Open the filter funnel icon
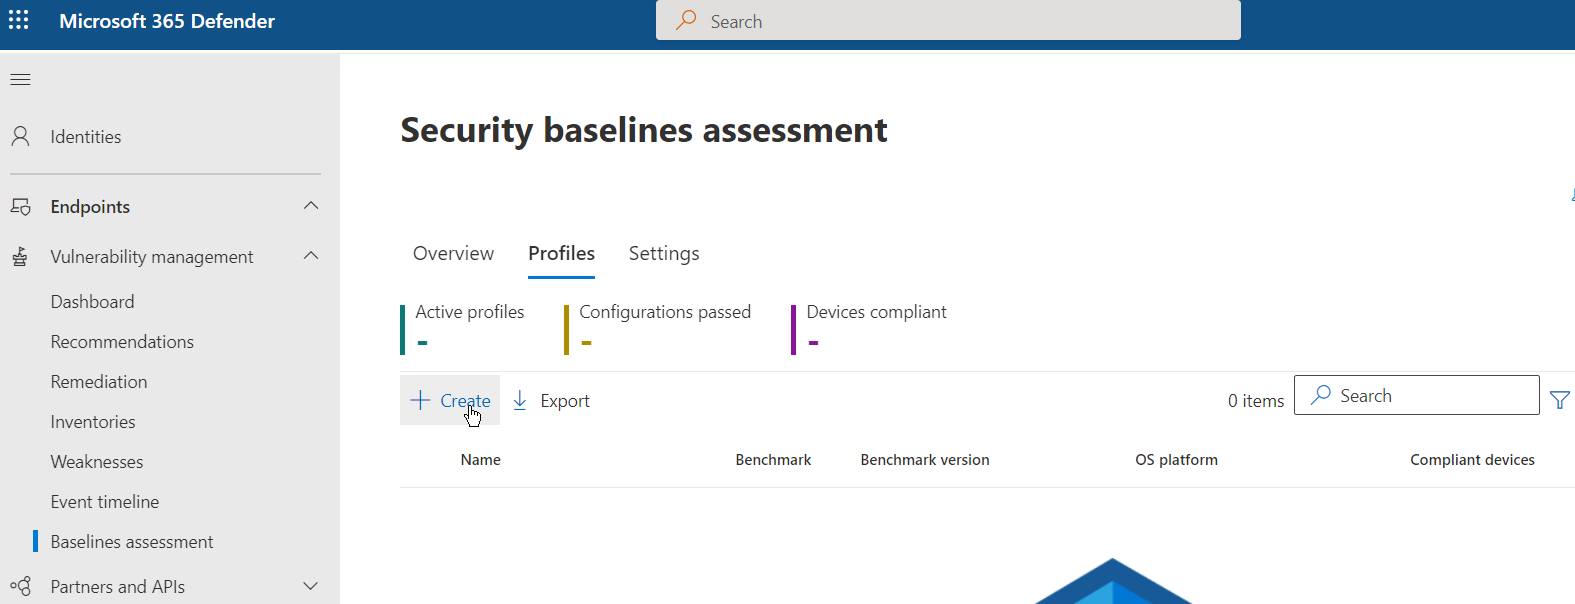Screen dimensions: 1575x604 tap(1559, 400)
